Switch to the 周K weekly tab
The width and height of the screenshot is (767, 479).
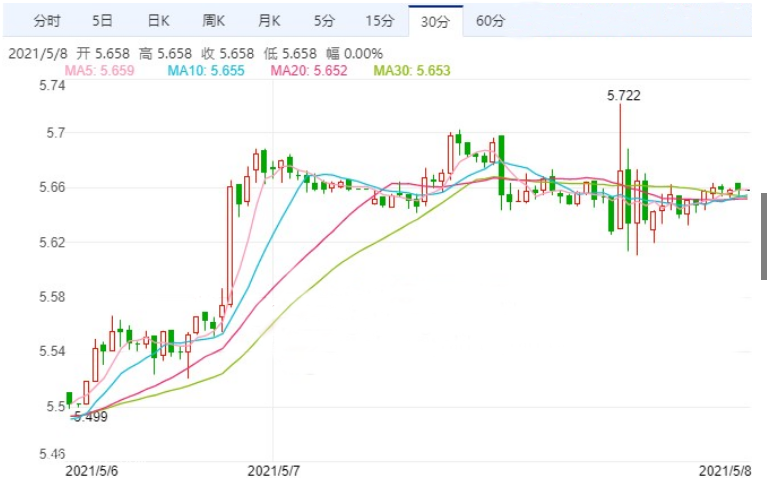[213, 20]
